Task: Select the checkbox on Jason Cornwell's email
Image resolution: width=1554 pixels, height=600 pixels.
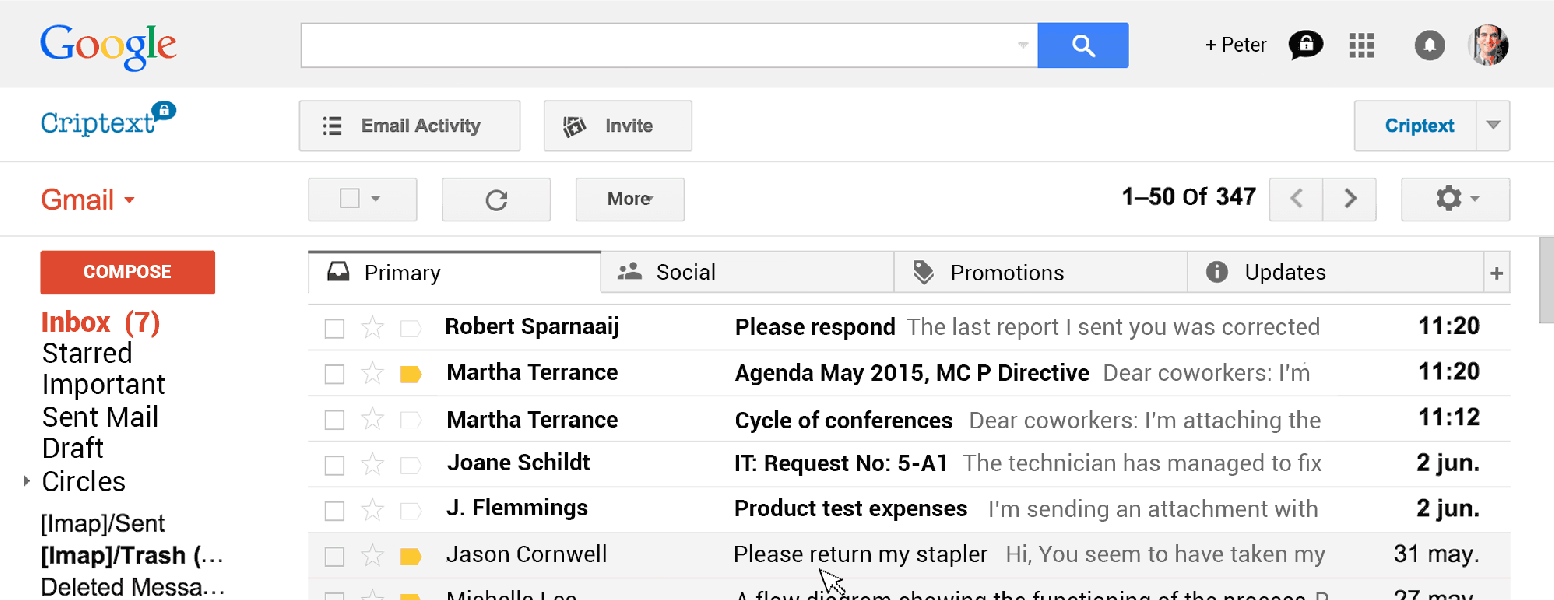Action: [x=334, y=555]
